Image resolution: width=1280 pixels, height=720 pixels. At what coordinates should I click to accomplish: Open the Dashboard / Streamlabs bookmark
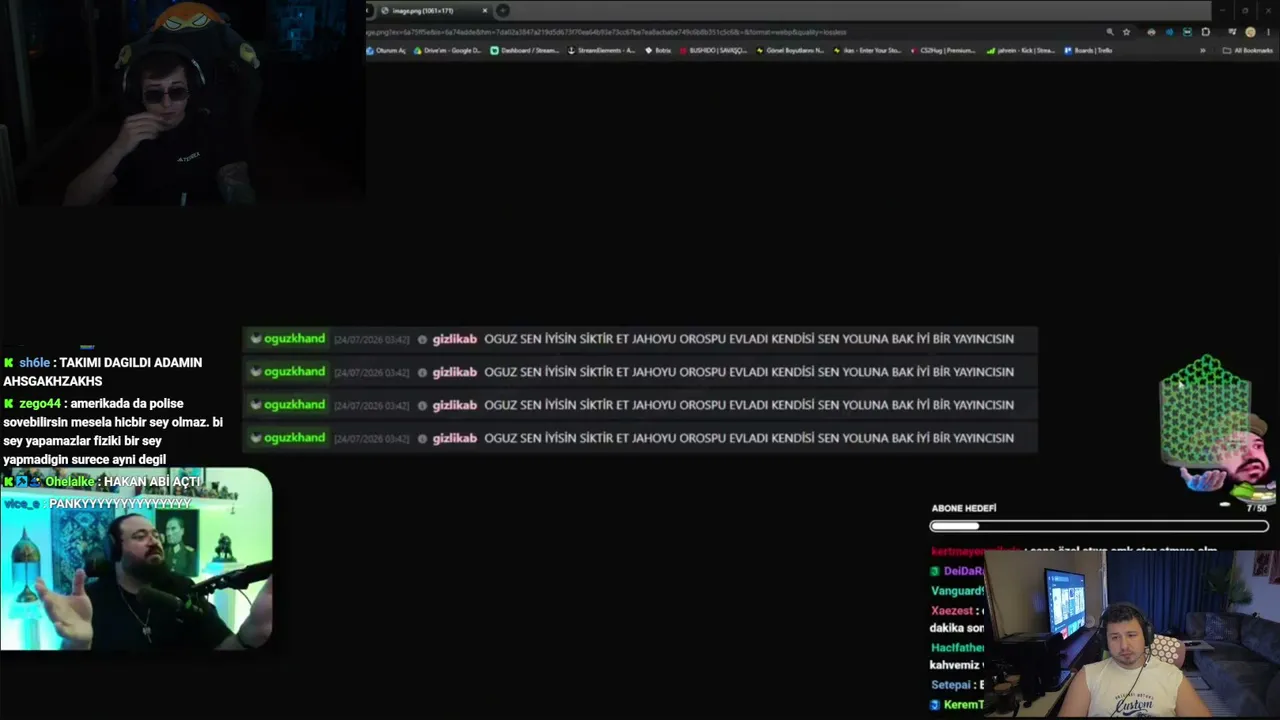point(525,50)
